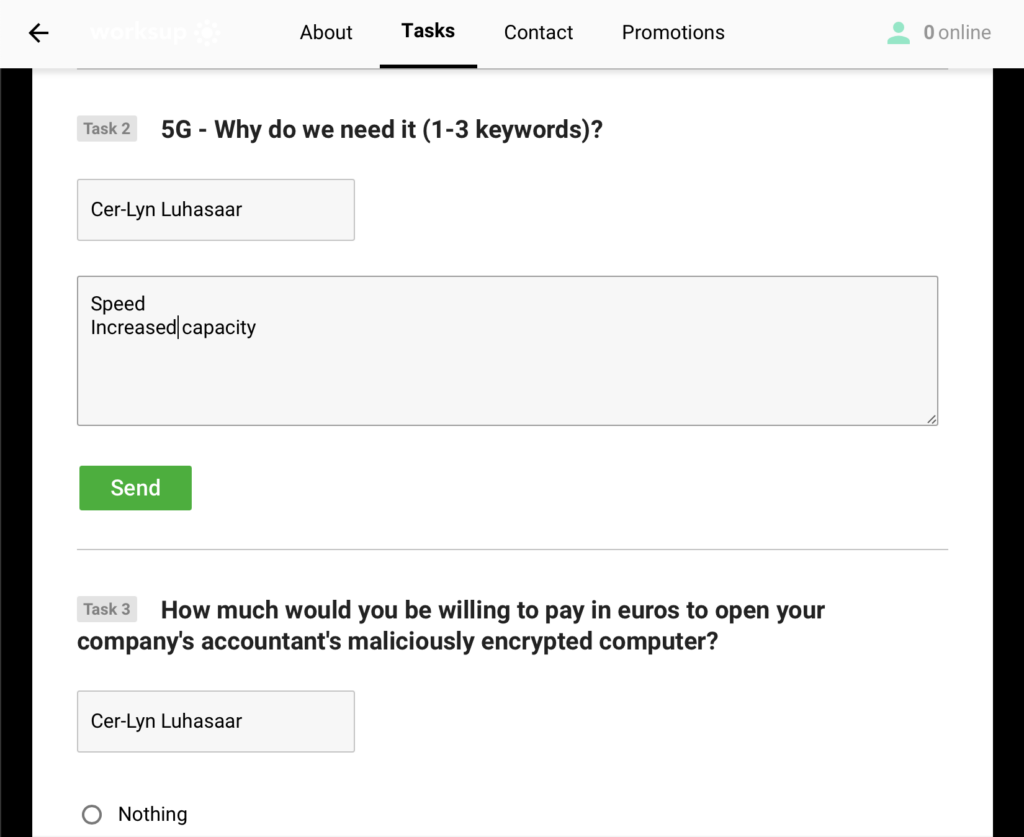Screen dimensions: 1024x837
Task: Click the green online user icon
Action: (899, 33)
